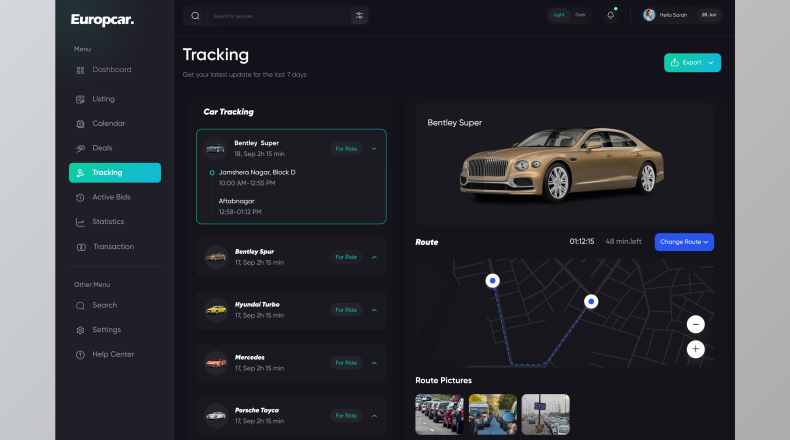
Task: Switch to Dark theme mode
Action: pos(581,15)
